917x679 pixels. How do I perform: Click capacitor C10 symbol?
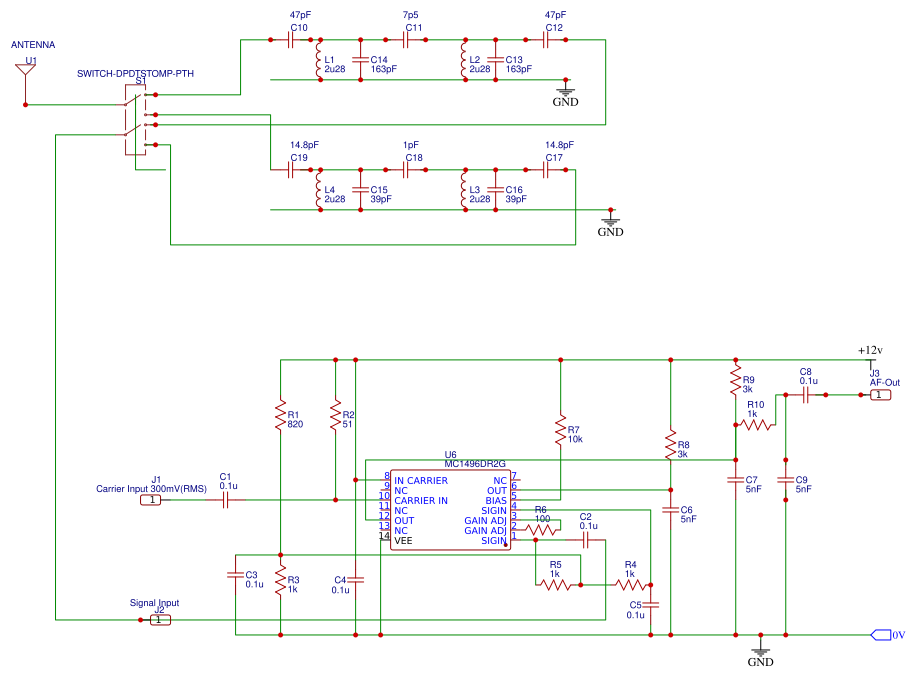[291, 40]
